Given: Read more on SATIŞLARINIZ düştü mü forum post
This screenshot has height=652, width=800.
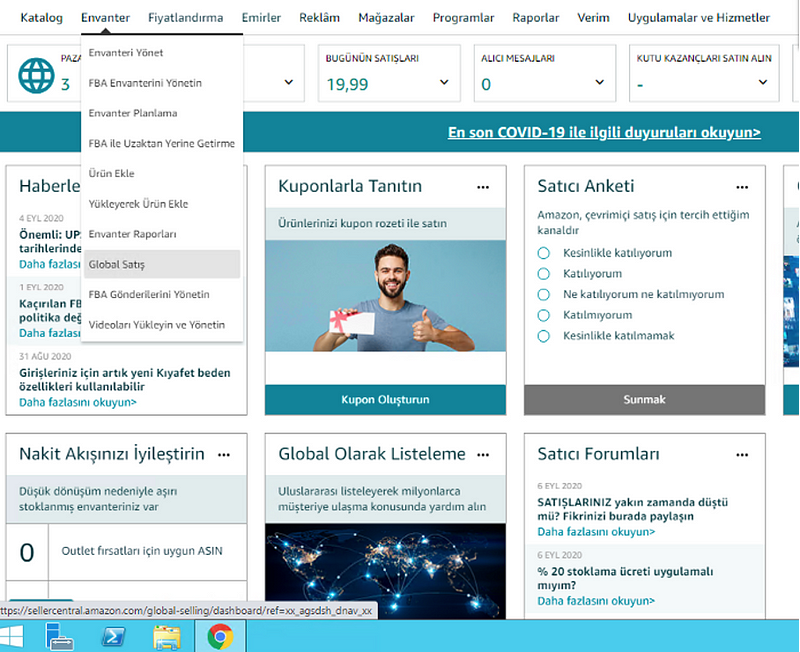Looking at the screenshot, I should point(596,532).
